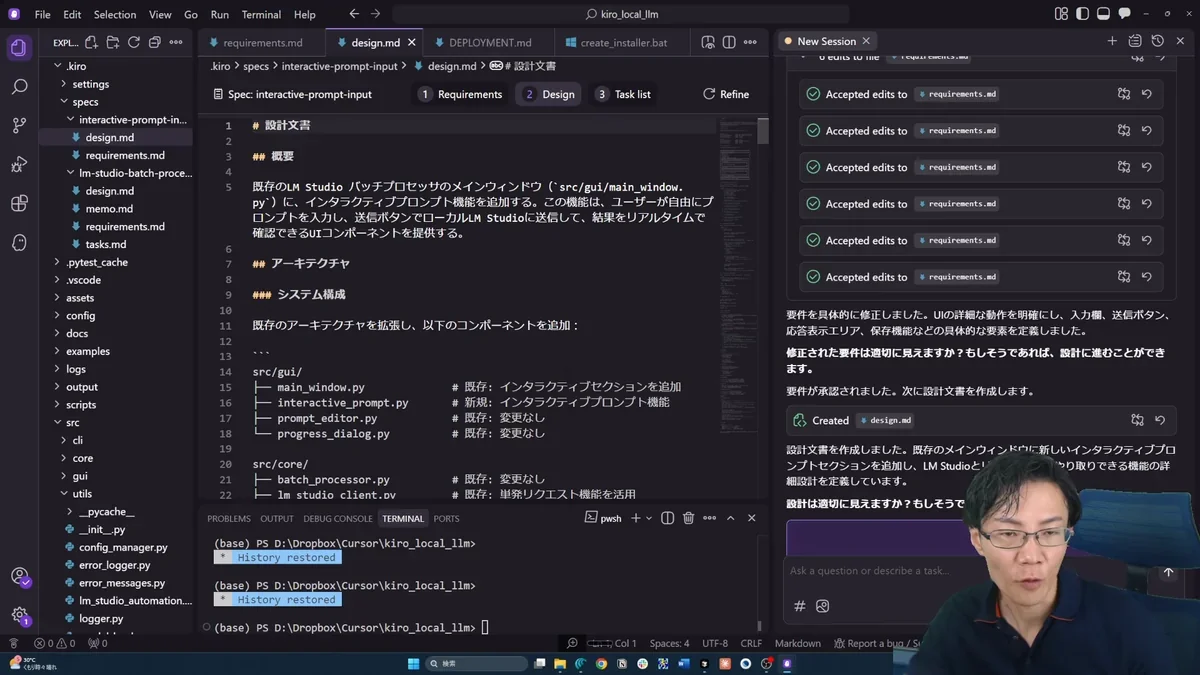Start a new chat session with plus icon

pyautogui.click(x=1112, y=41)
